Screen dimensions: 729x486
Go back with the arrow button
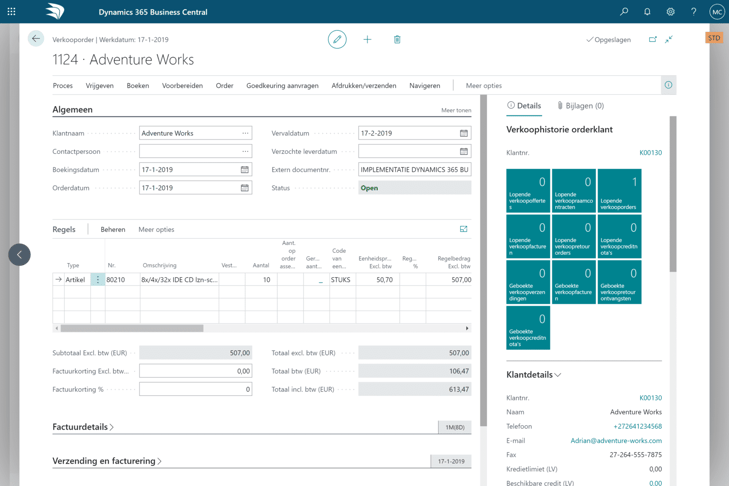pos(36,39)
